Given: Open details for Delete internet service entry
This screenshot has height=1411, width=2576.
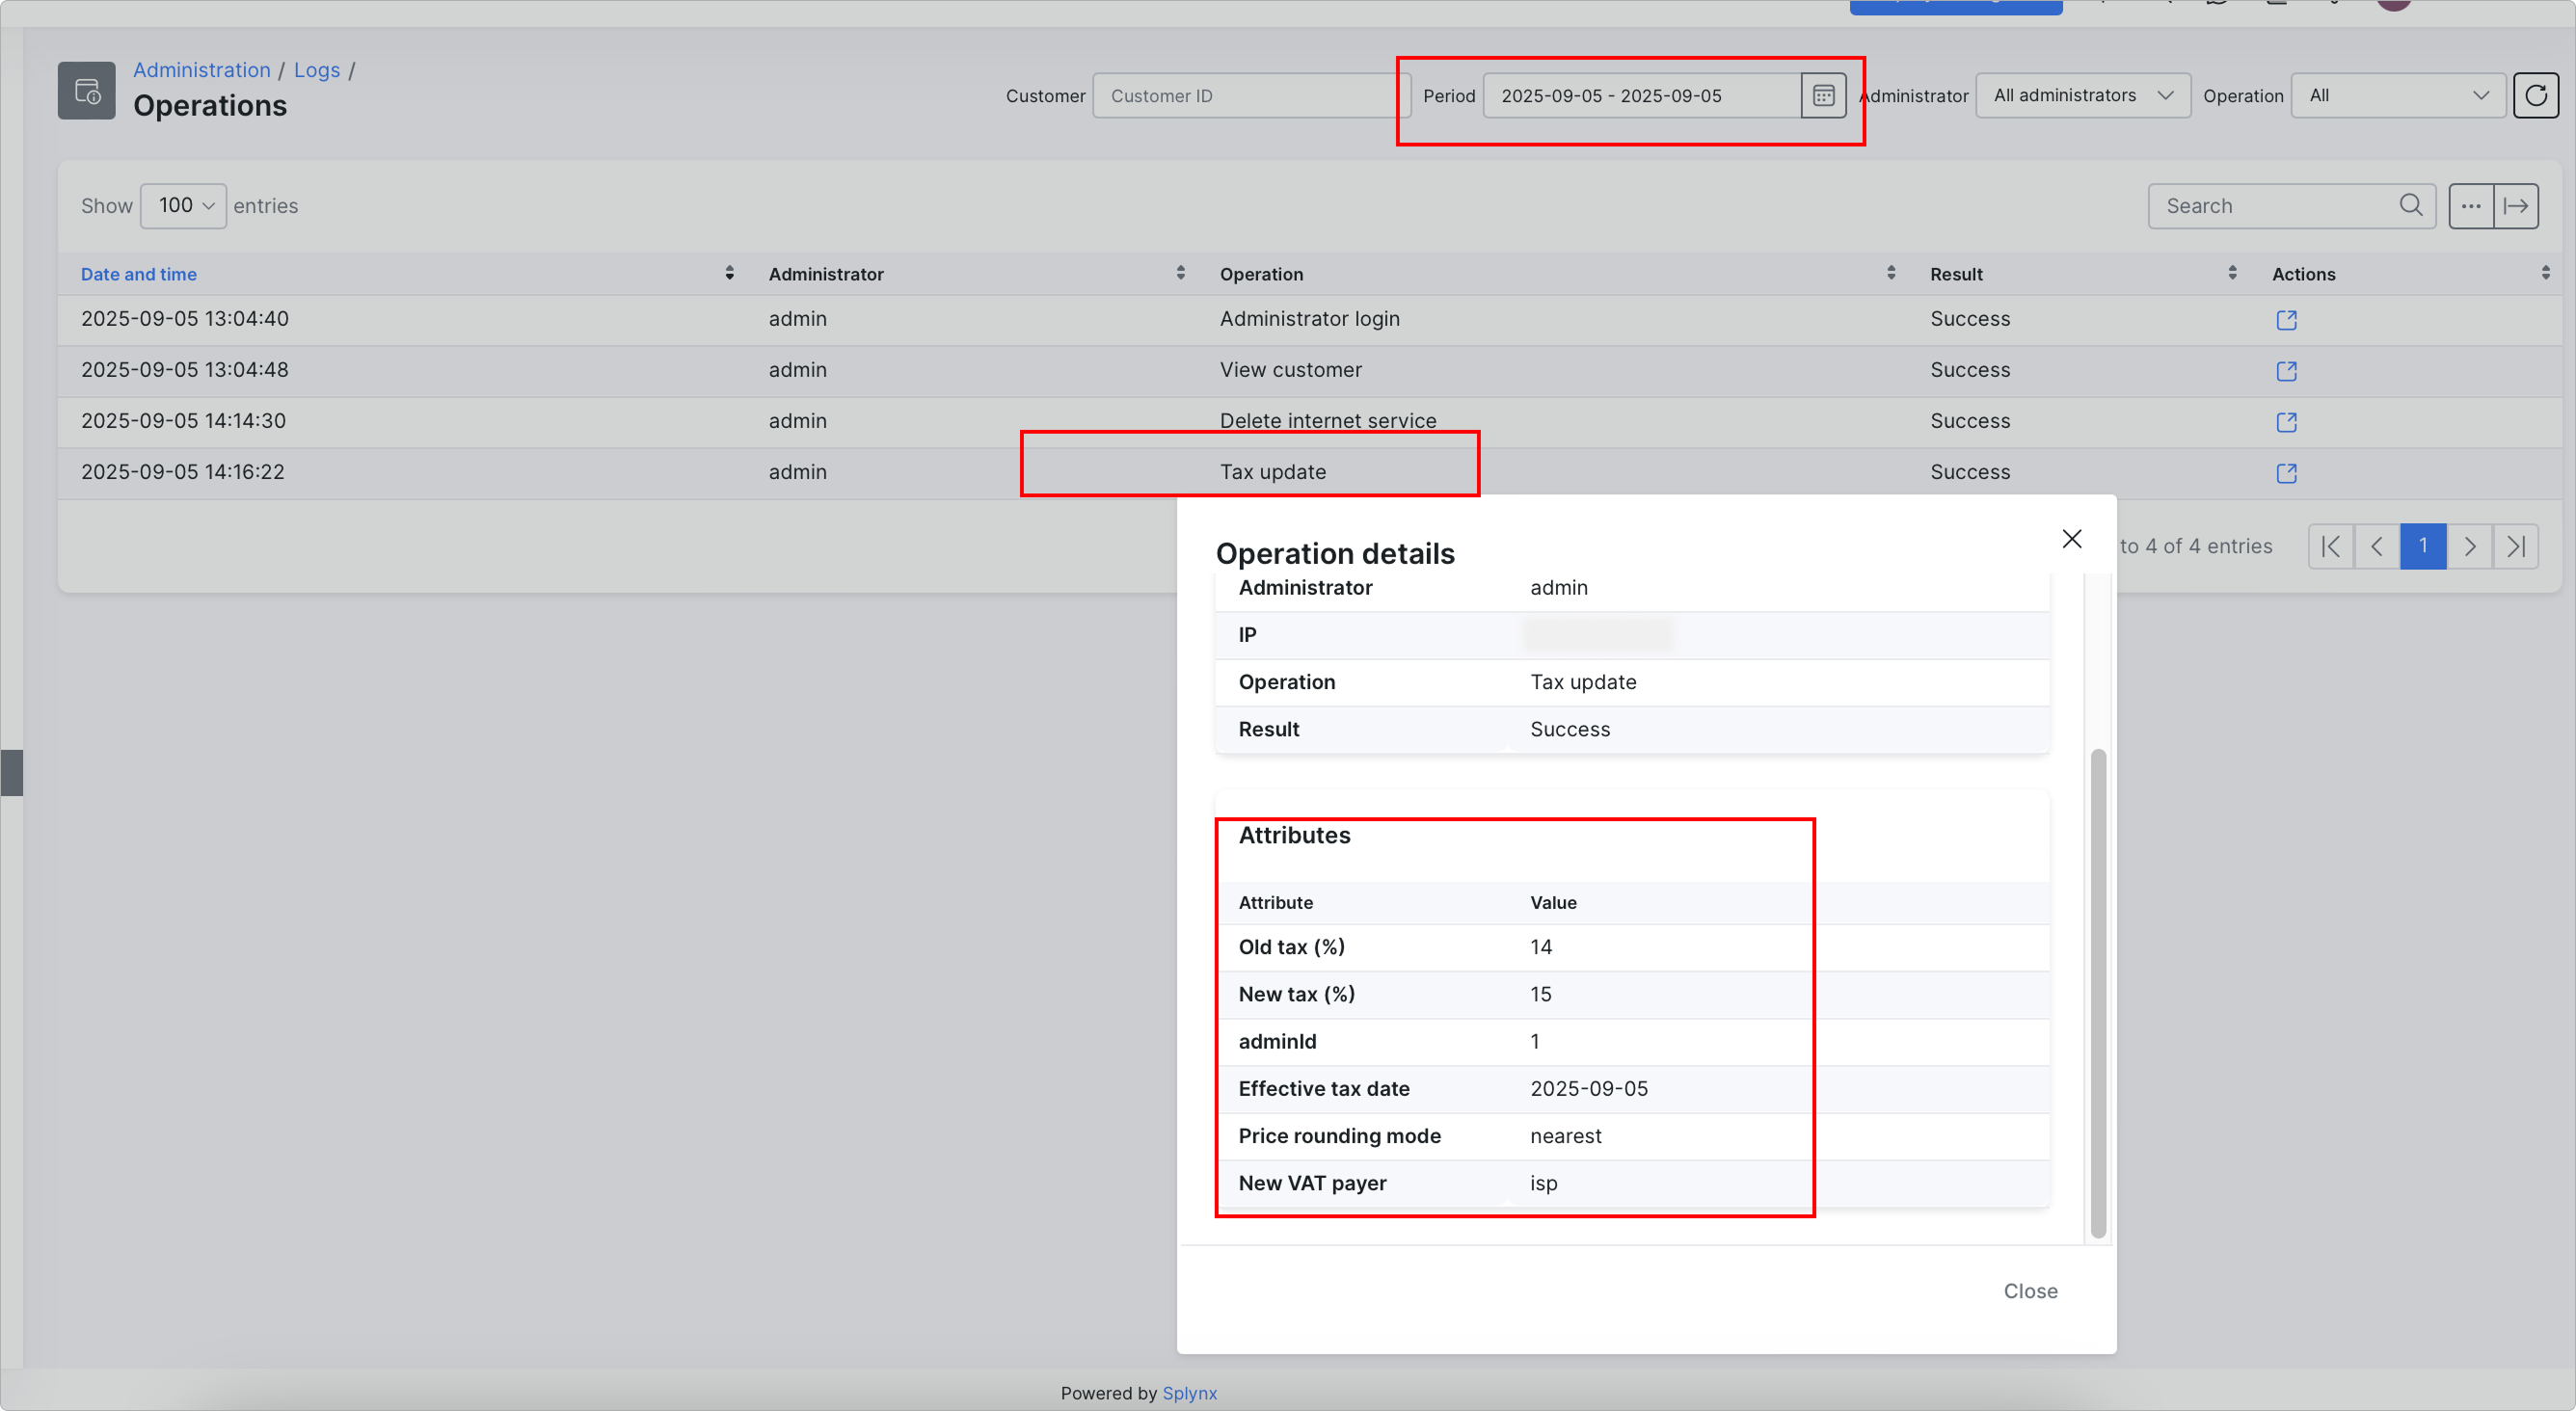Looking at the screenshot, I should [2286, 422].
